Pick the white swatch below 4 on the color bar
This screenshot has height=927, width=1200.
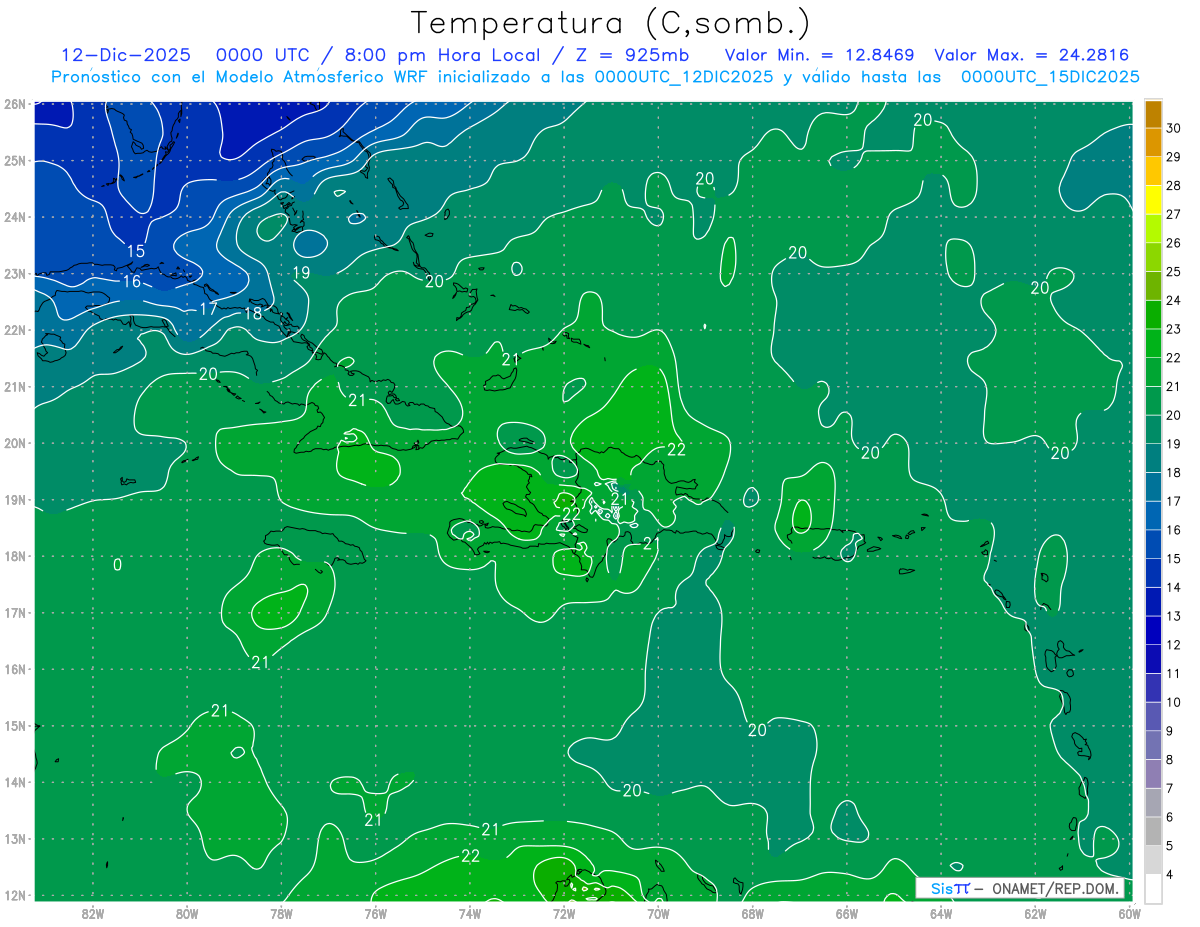tap(1153, 888)
